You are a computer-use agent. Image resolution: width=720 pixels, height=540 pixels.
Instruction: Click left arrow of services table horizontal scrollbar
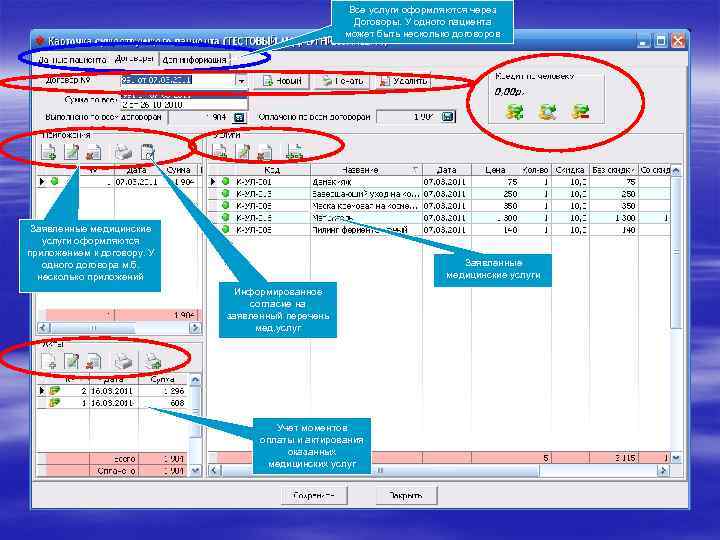pyautogui.click(x=215, y=470)
